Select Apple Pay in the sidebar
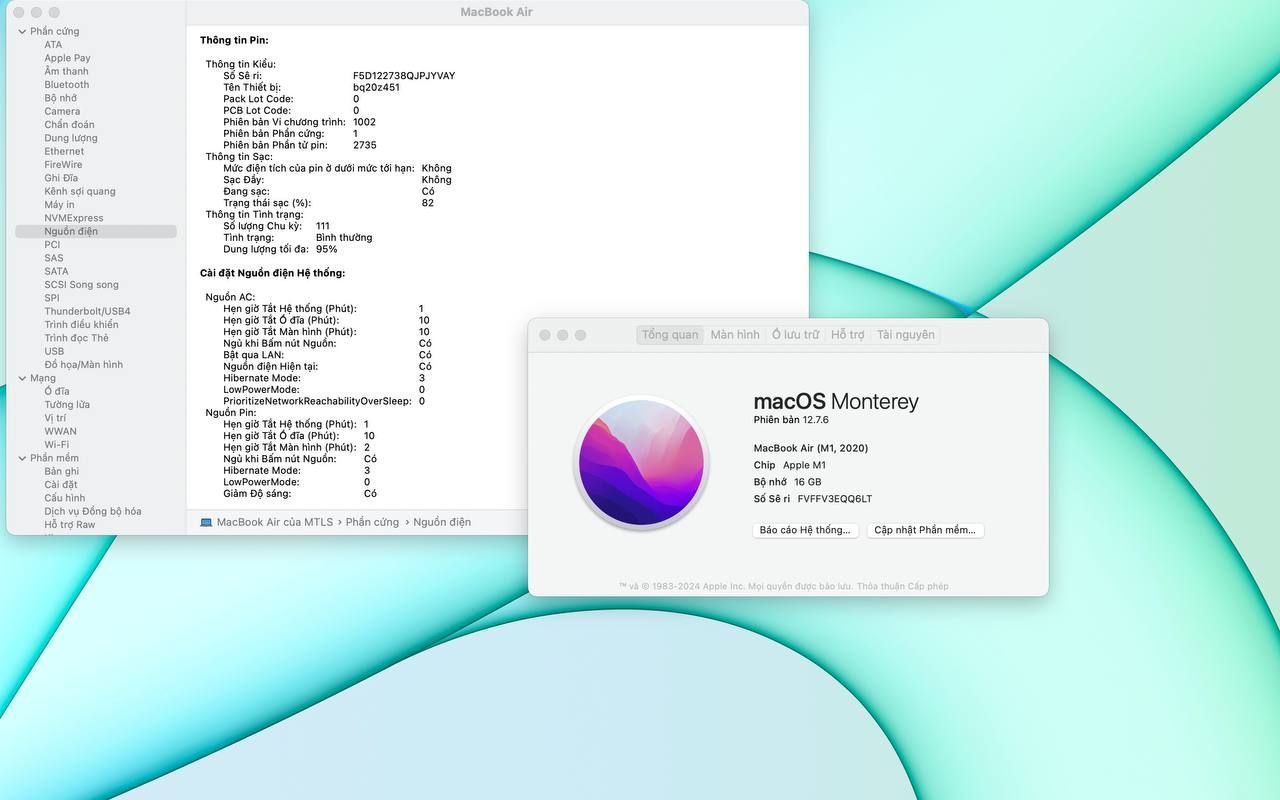The width and height of the screenshot is (1280, 800). [67, 58]
